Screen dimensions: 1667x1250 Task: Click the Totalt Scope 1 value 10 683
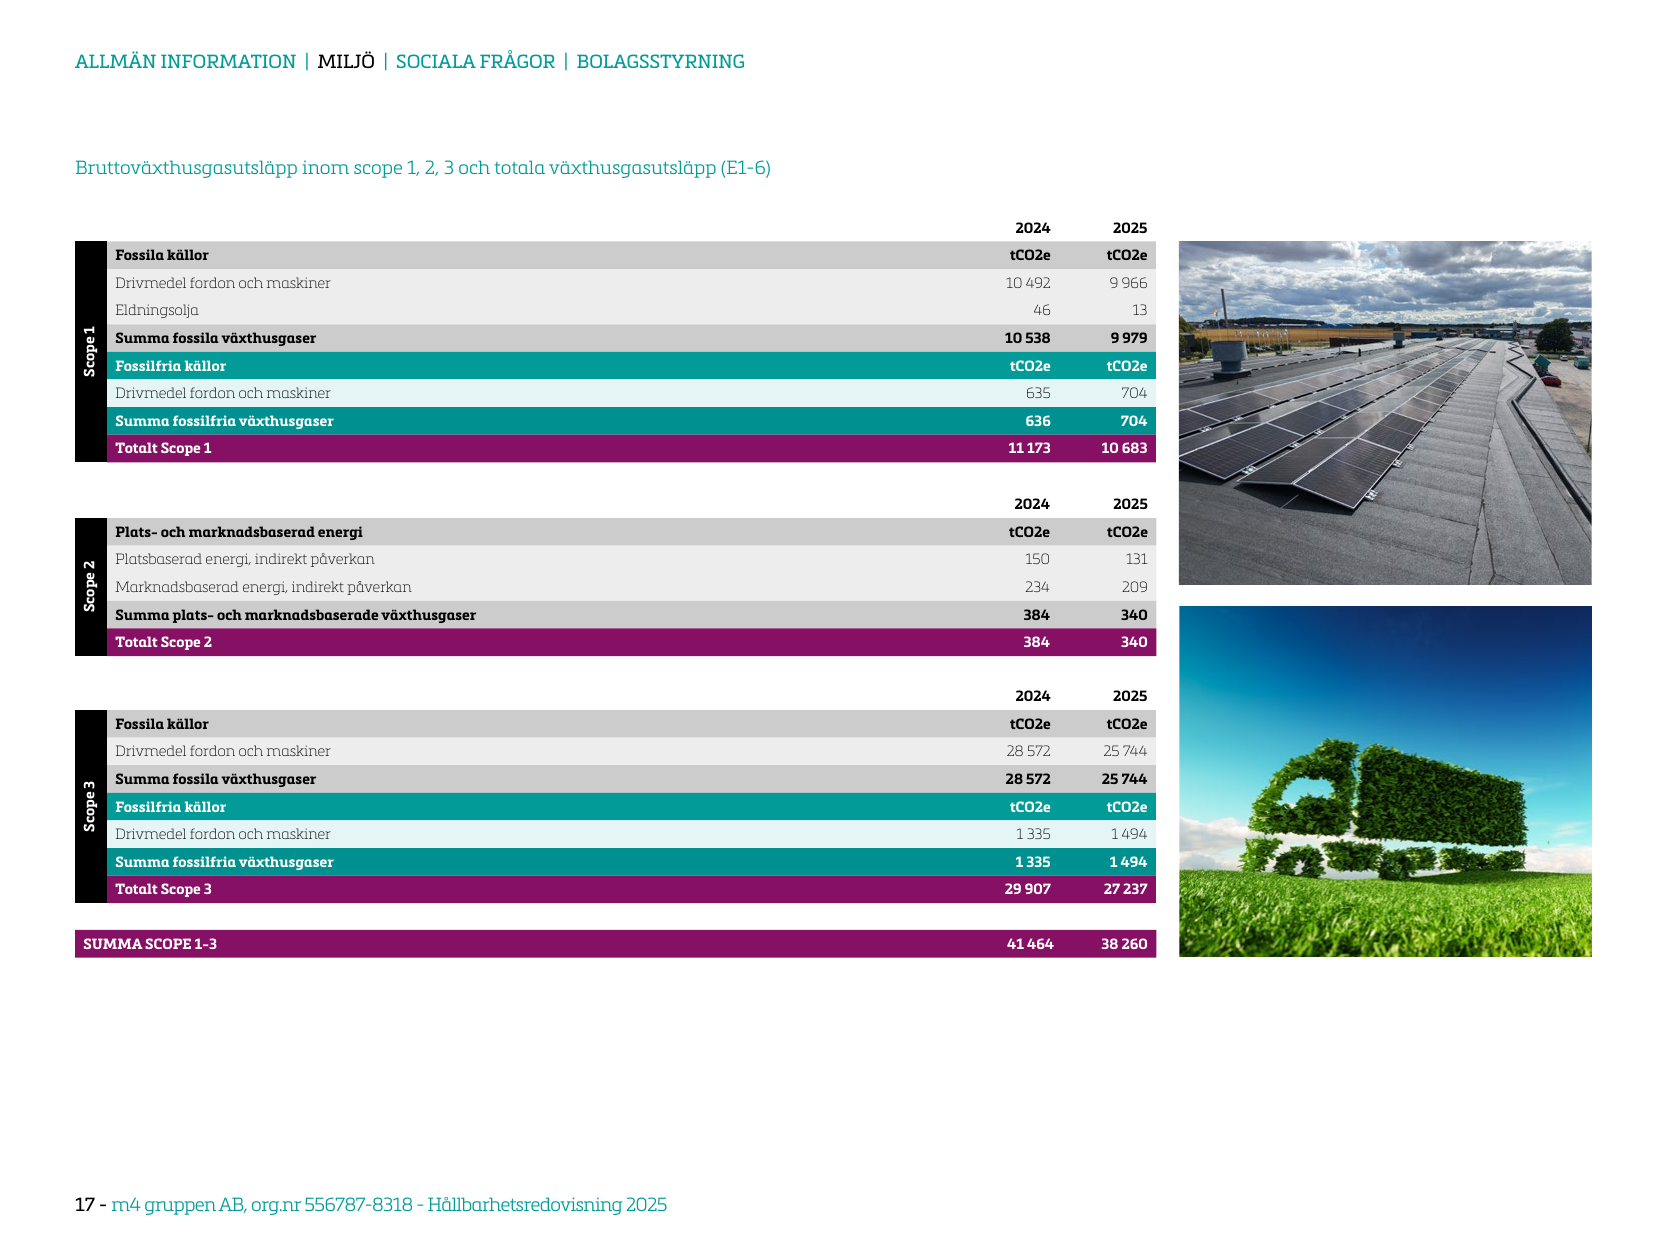pyautogui.click(x=1124, y=448)
